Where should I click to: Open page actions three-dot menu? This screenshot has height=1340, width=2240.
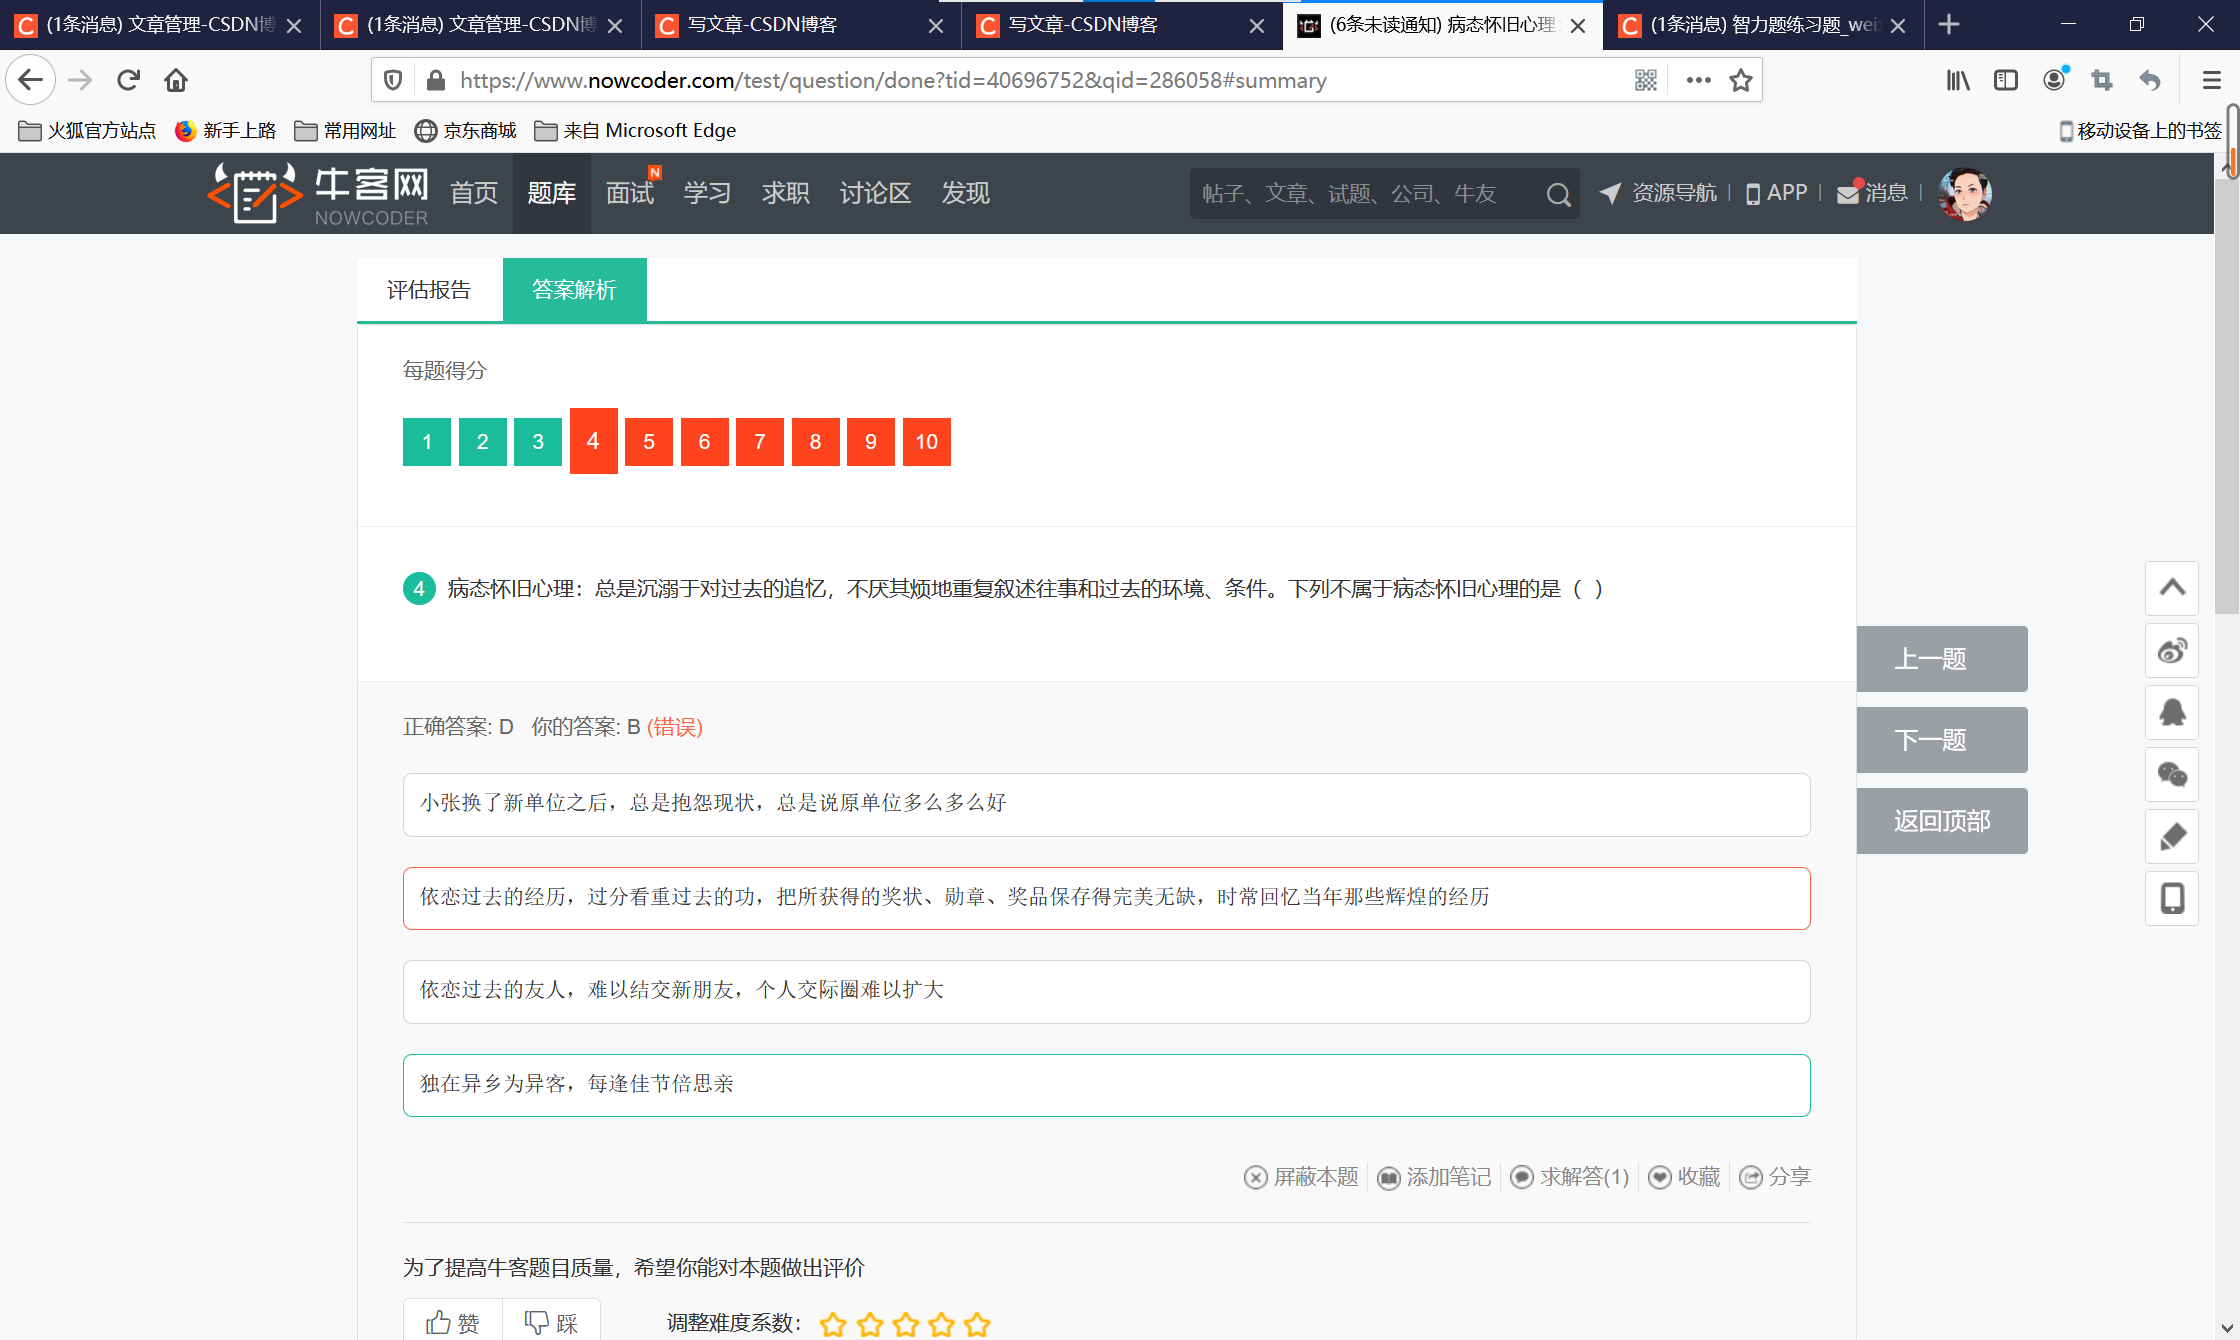click(1698, 80)
